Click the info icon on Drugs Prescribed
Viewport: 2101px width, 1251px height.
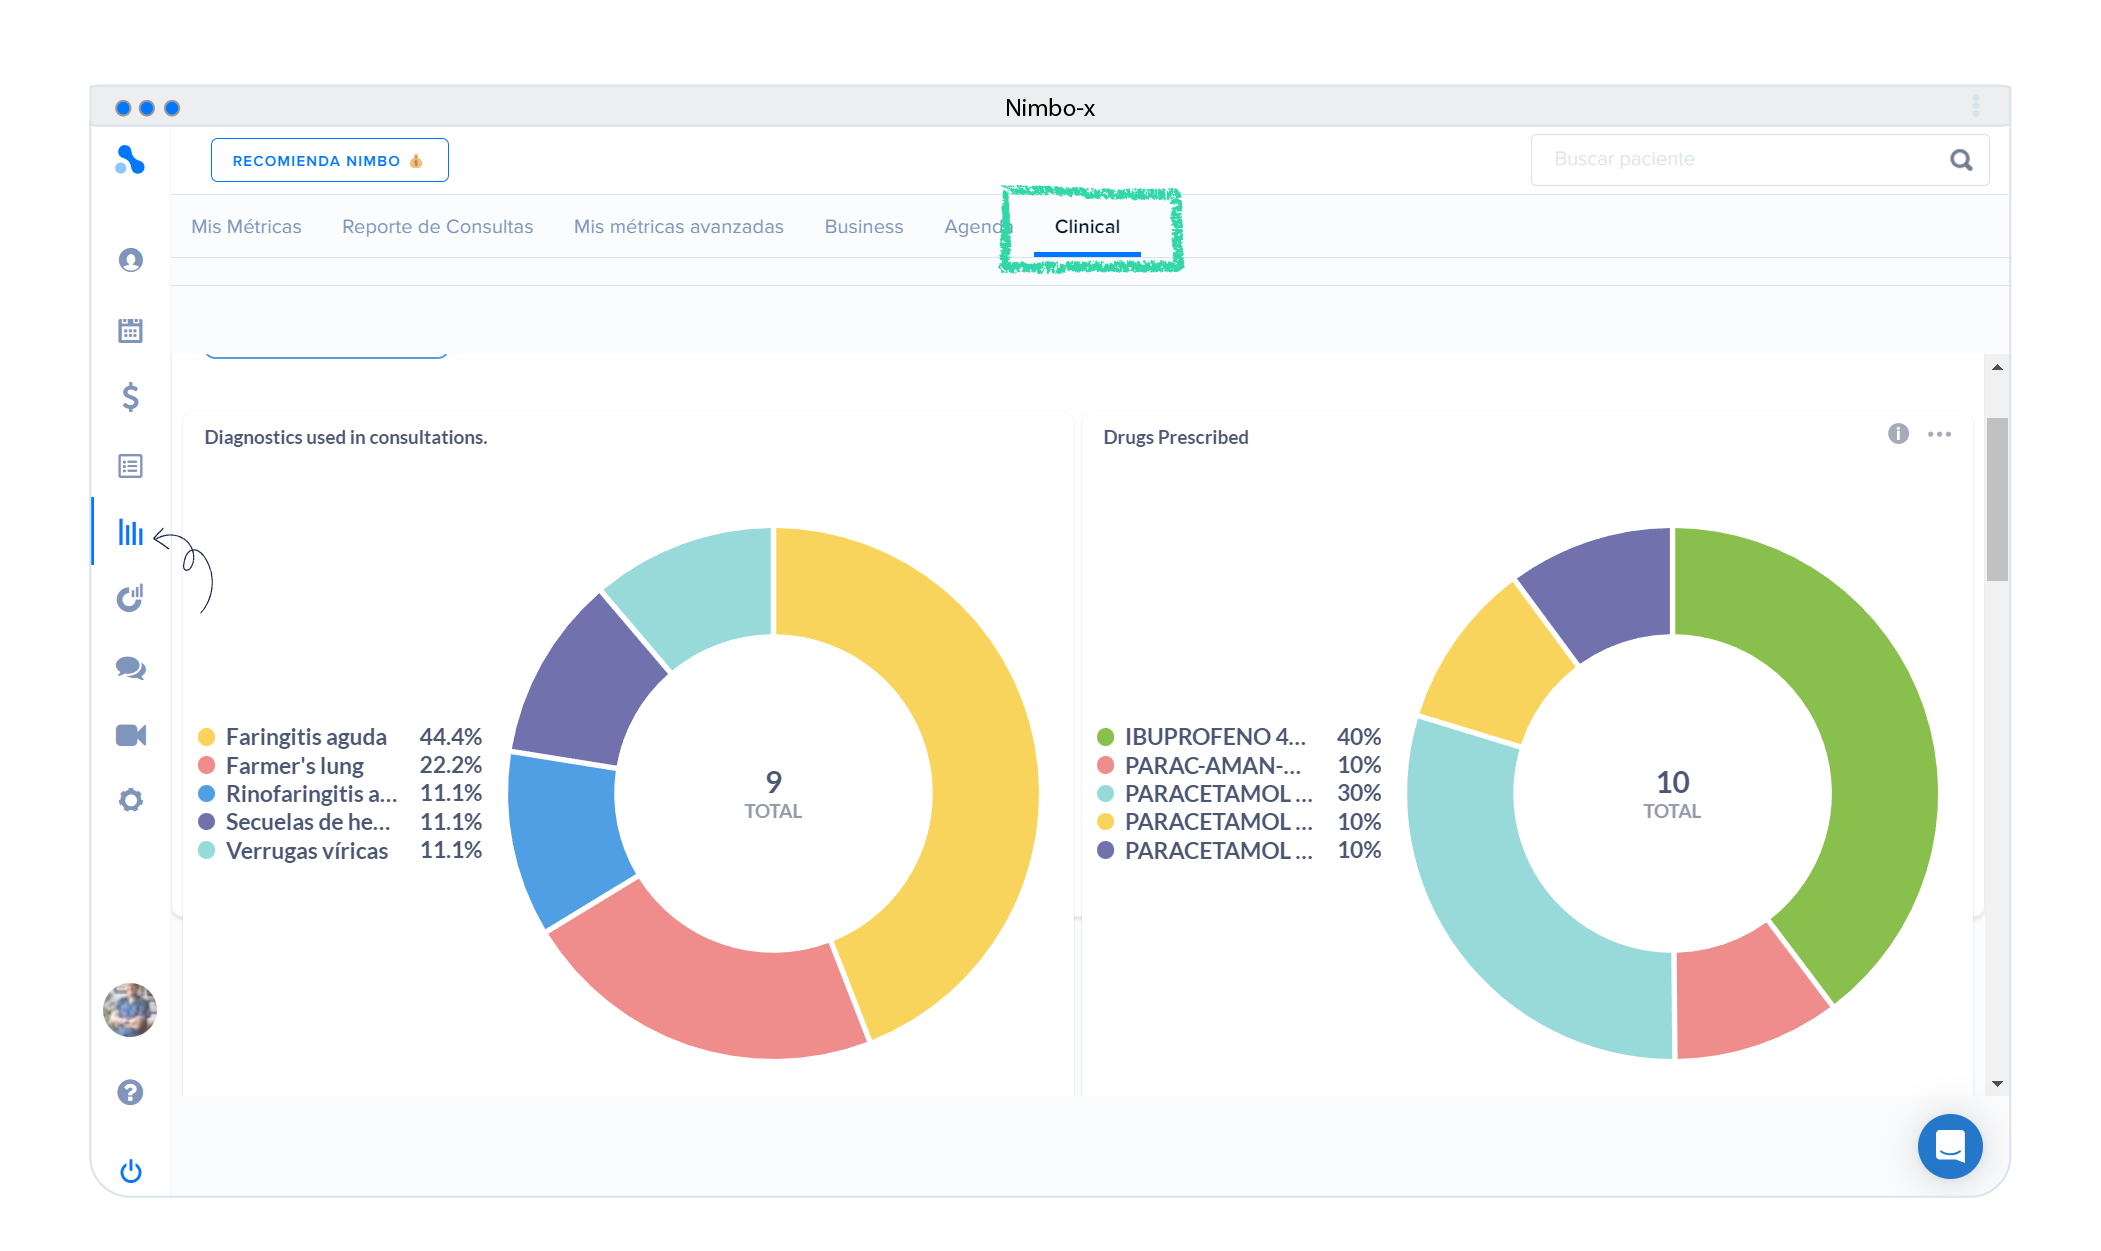[x=1898, y=434]
